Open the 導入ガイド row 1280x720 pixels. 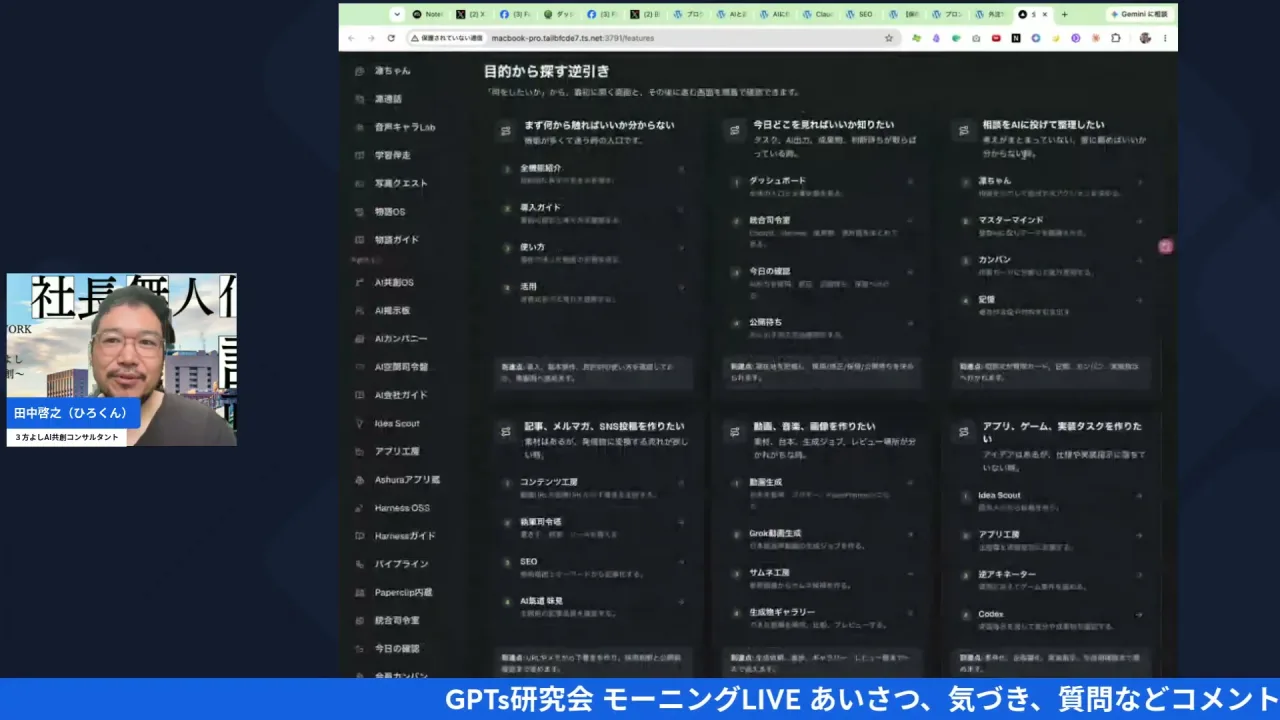point(594,212)
